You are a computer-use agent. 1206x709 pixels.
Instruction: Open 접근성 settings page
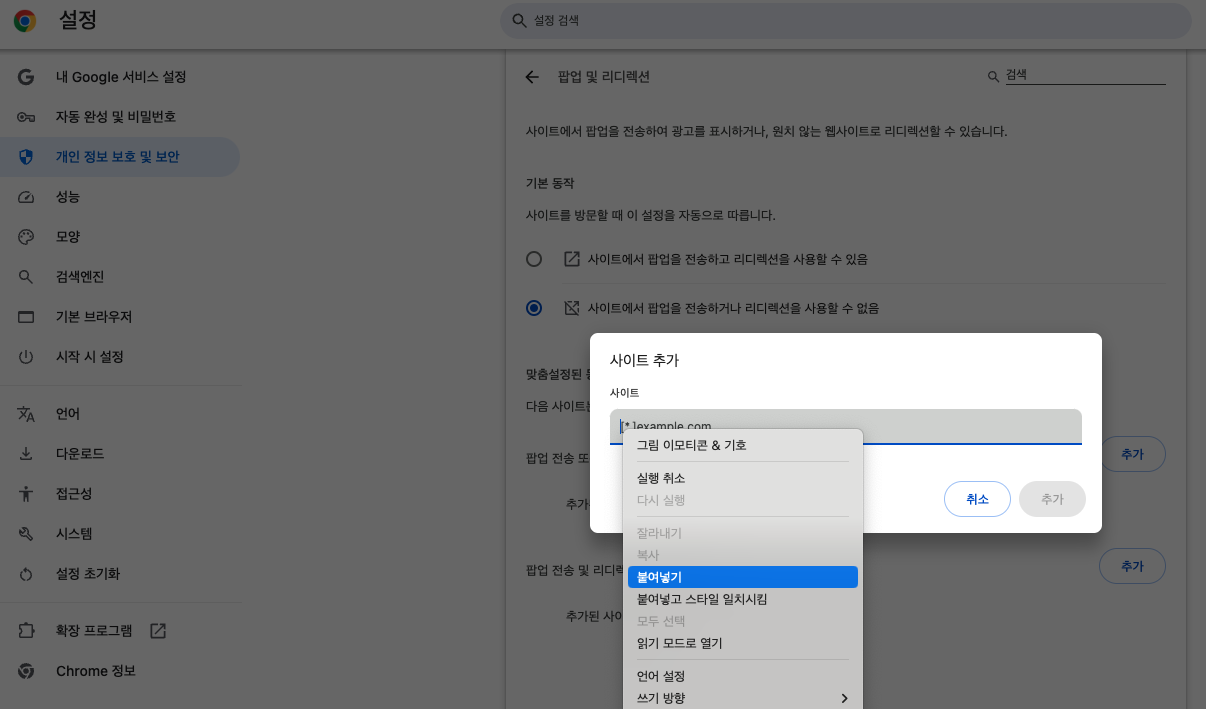pyautogui.click(x=120, y=494)
